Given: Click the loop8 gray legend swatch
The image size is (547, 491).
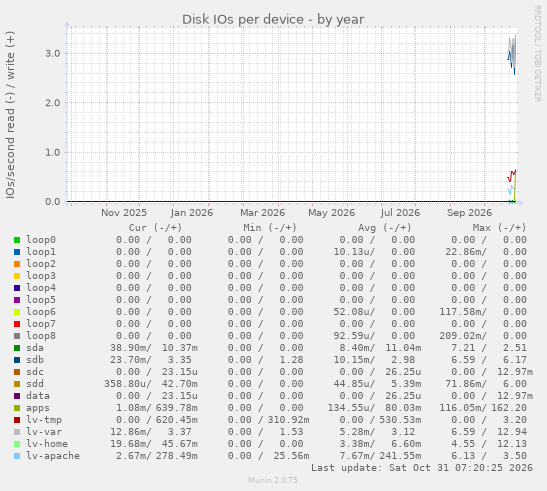Looking at the screenshot, I should click(17, 336).
